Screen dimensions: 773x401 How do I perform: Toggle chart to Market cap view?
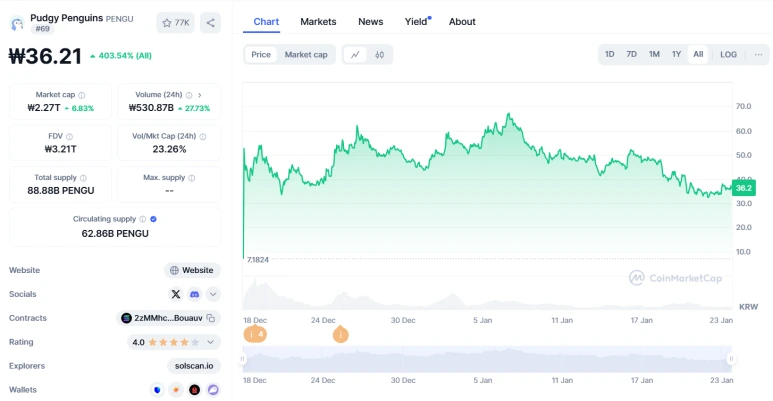point(306,55)
